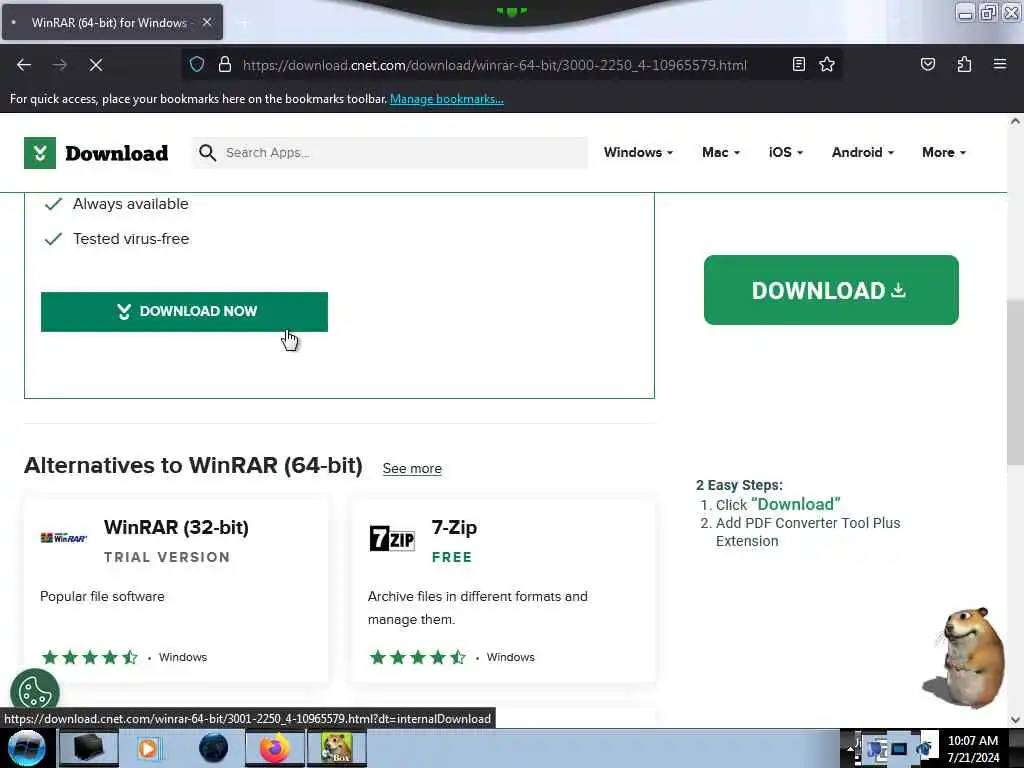Screen dimensions: 1024x768
Task: Click the Download site title text
Action: click(117, 153)
